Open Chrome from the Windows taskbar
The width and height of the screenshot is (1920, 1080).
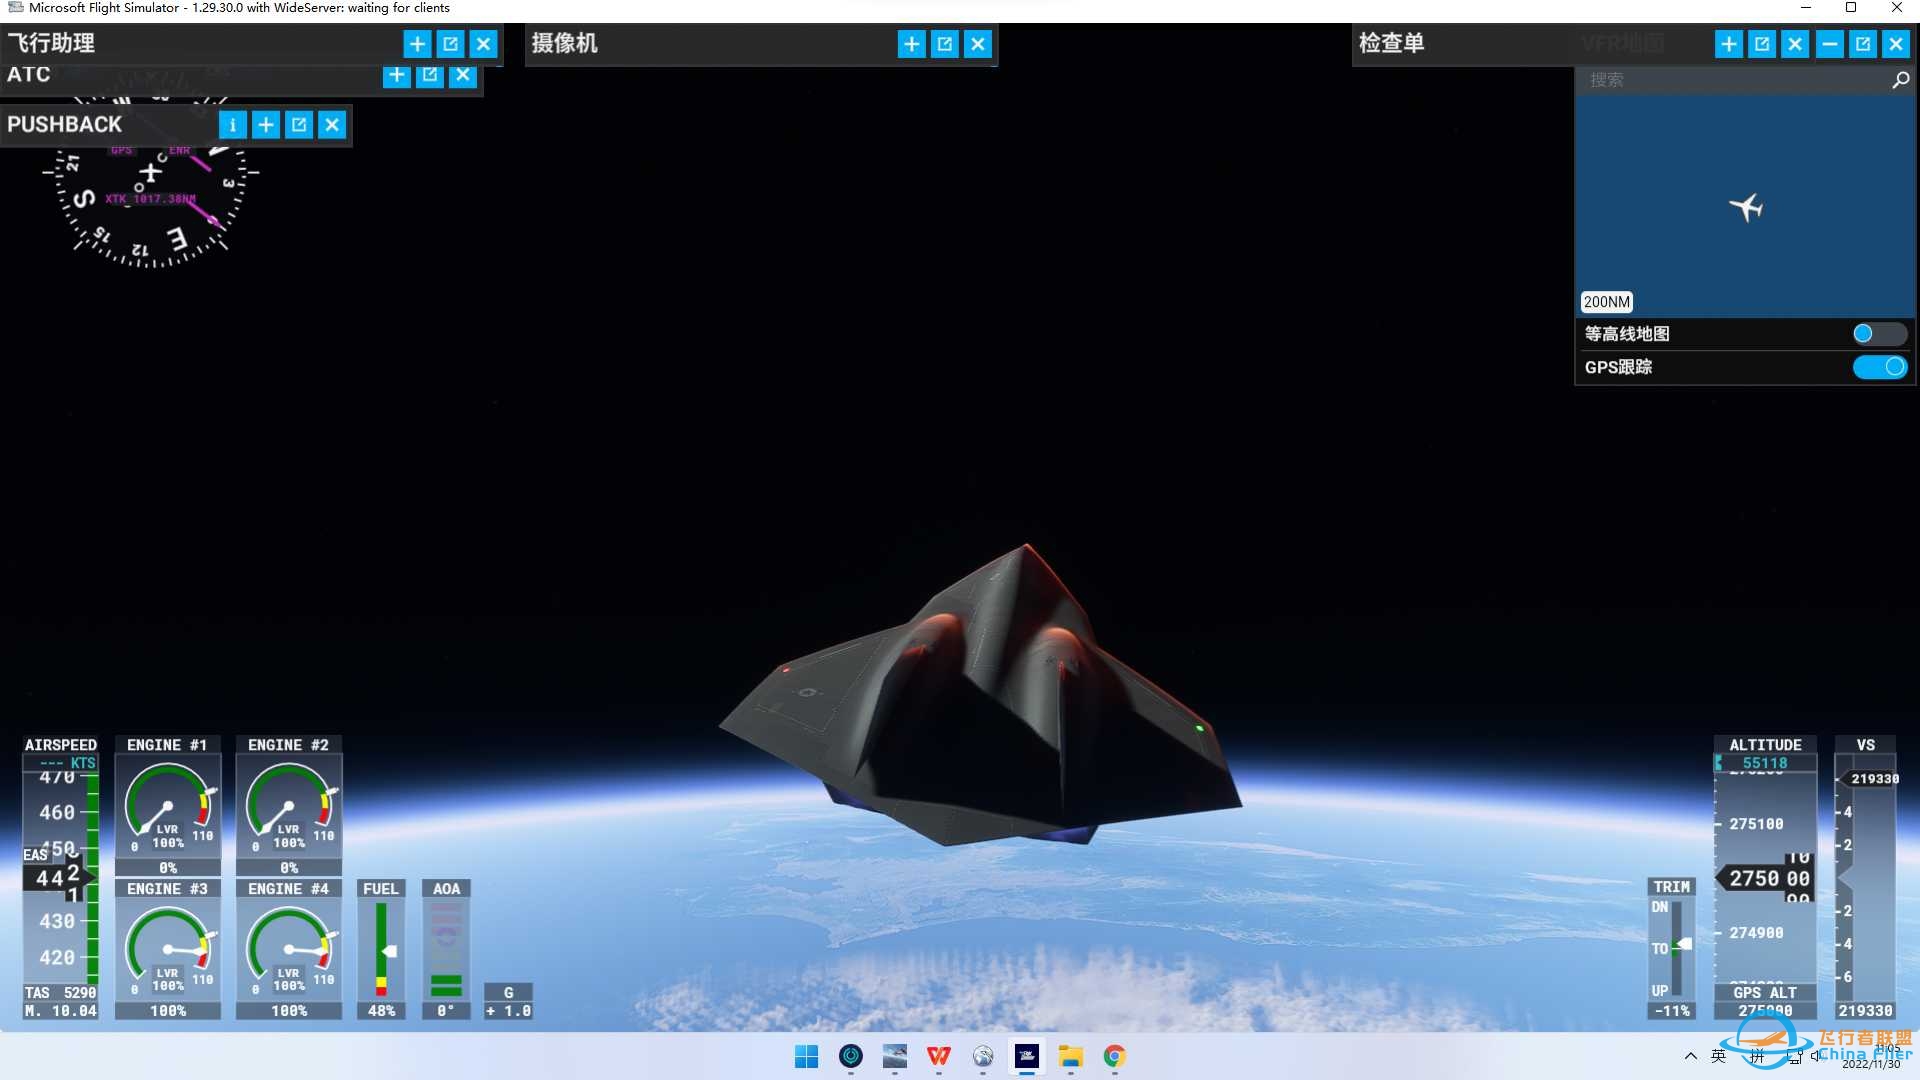pyautogui.click(x=1114, y=1056)
